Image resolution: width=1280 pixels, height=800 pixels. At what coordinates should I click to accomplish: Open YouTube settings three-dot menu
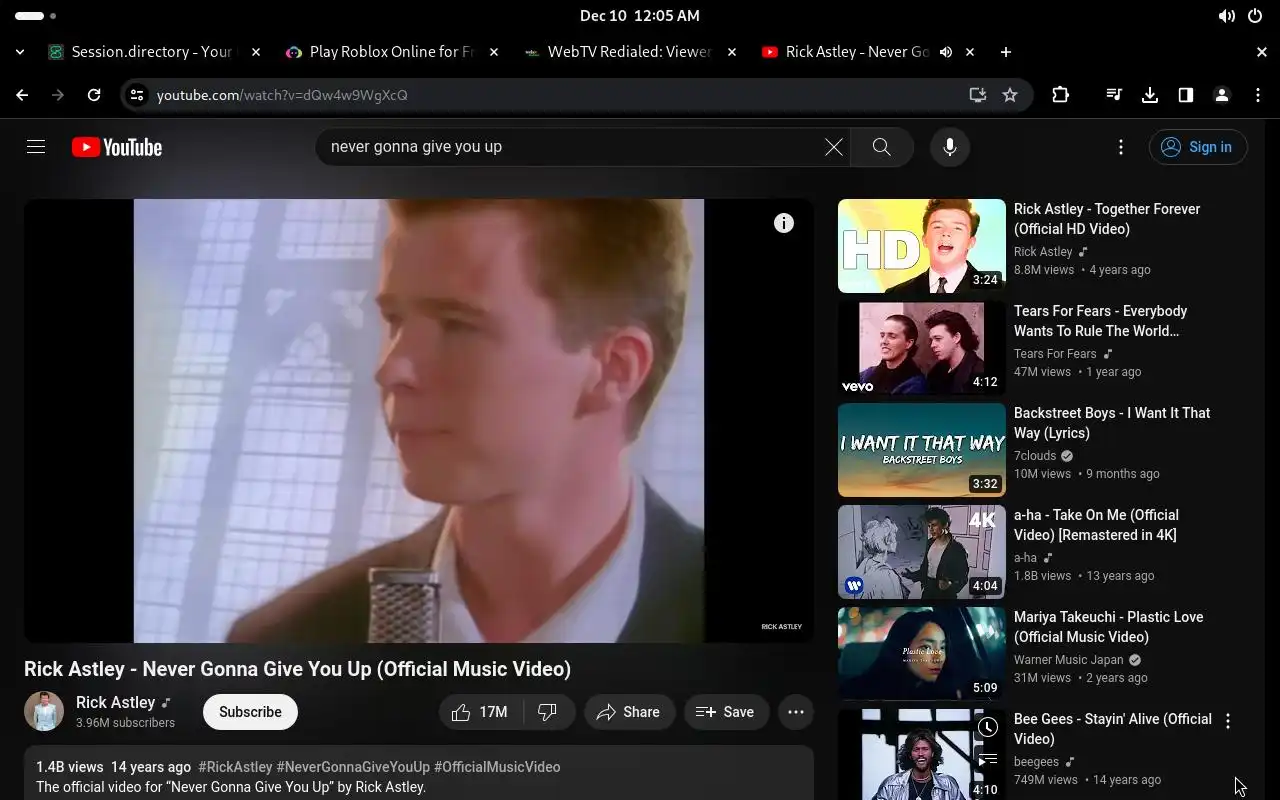(1120, 147)
